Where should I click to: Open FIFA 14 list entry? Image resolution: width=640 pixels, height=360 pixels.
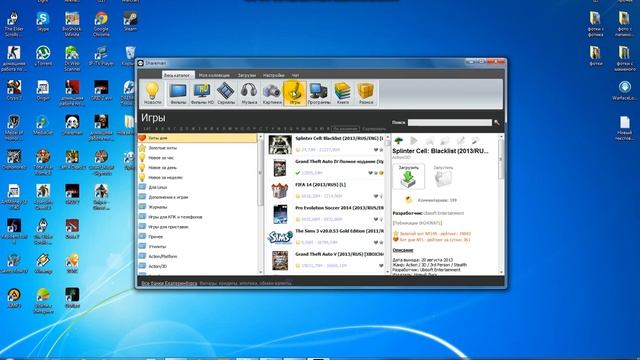click(x=325, y=191)
